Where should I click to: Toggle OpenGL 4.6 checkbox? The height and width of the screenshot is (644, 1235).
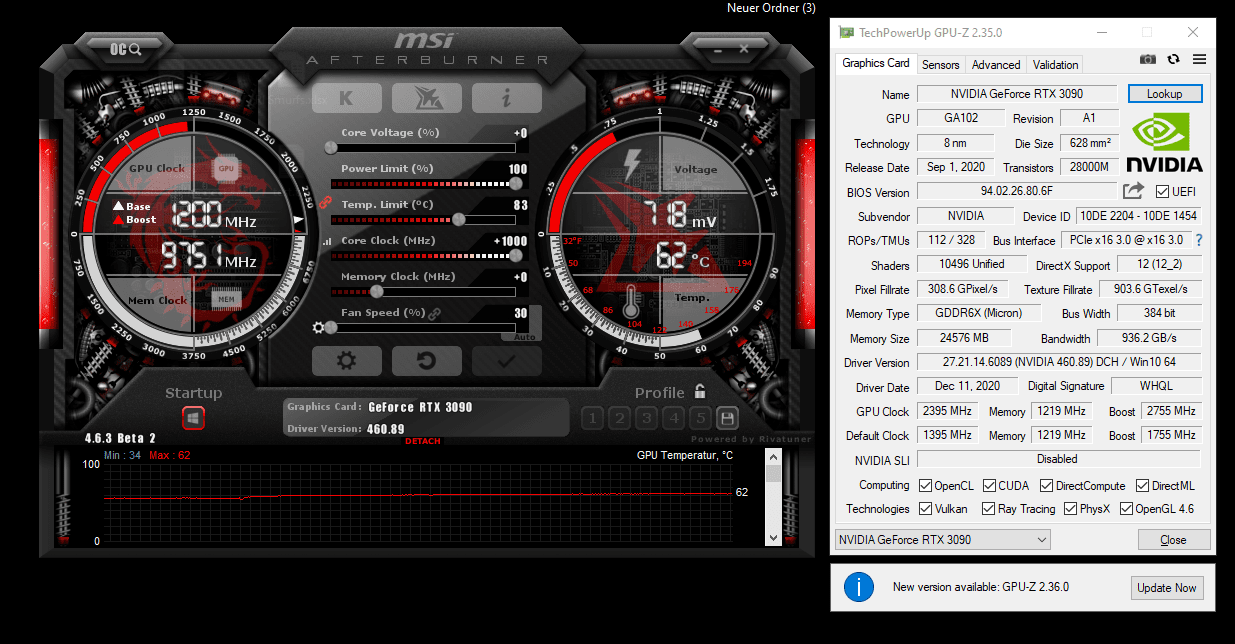[x=1124, y=509]
